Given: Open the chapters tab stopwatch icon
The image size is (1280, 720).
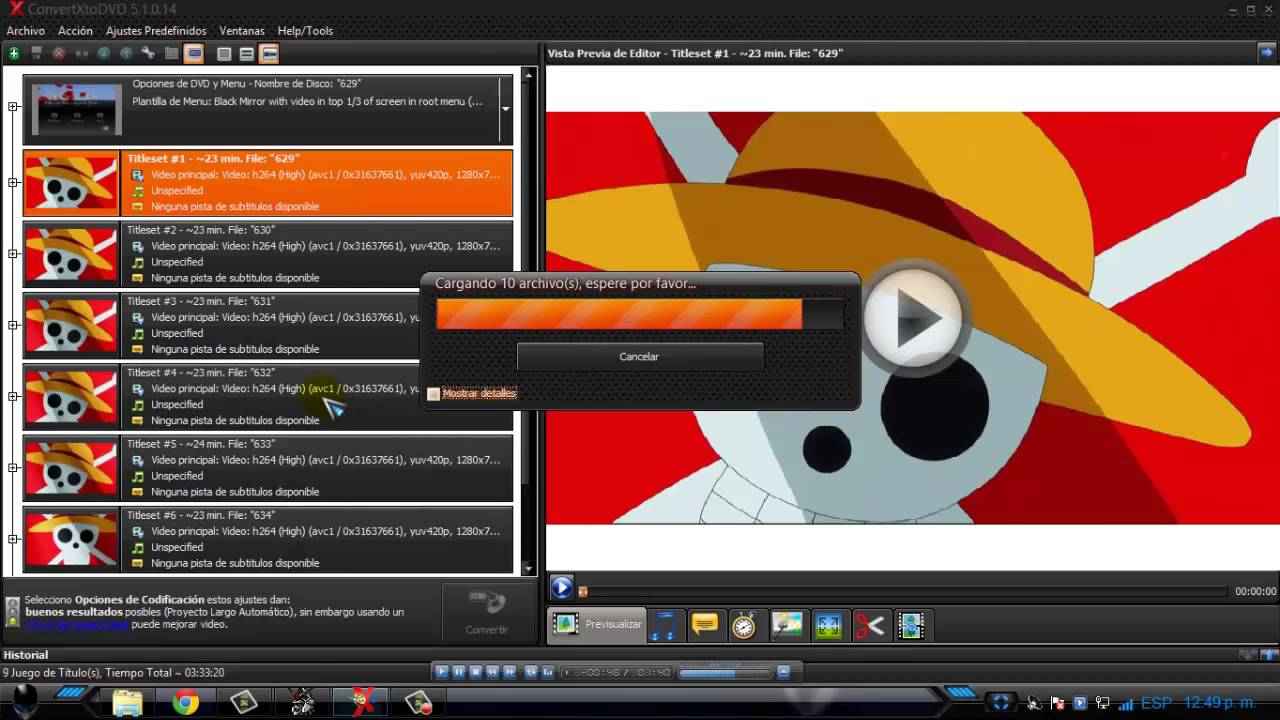Looking at the screenshot, I should 744,625.
